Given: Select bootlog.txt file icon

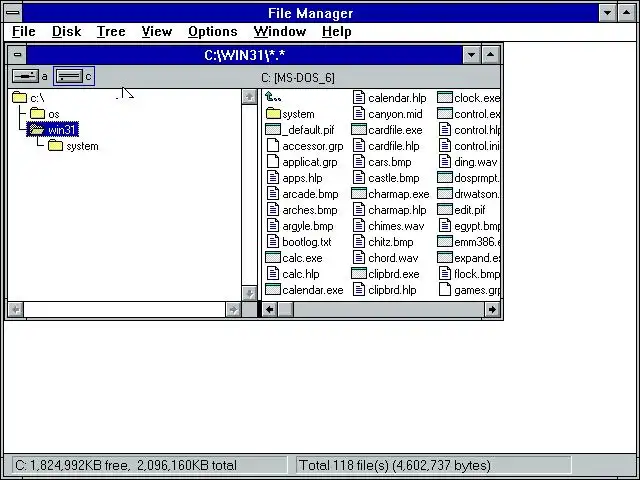Looking at the screenshot, I should pyautogui.click(x=273, y=242).
